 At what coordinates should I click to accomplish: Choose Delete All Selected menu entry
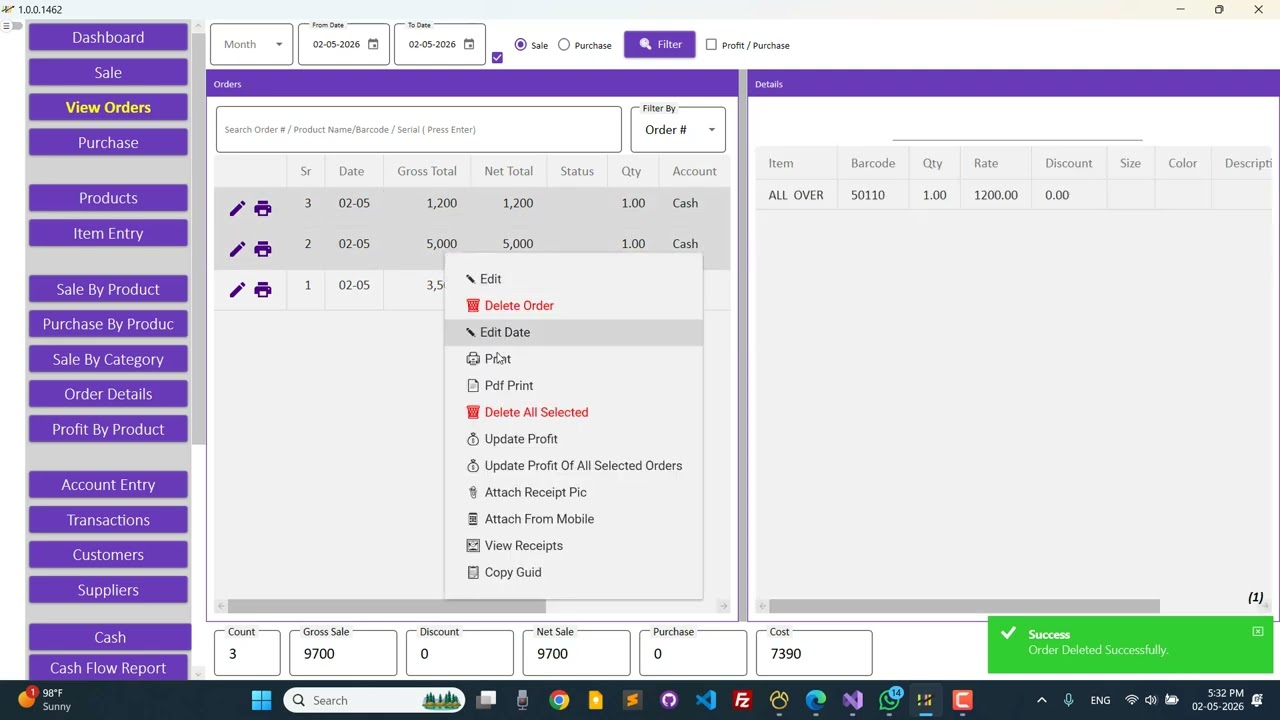(x=574, y=412)
